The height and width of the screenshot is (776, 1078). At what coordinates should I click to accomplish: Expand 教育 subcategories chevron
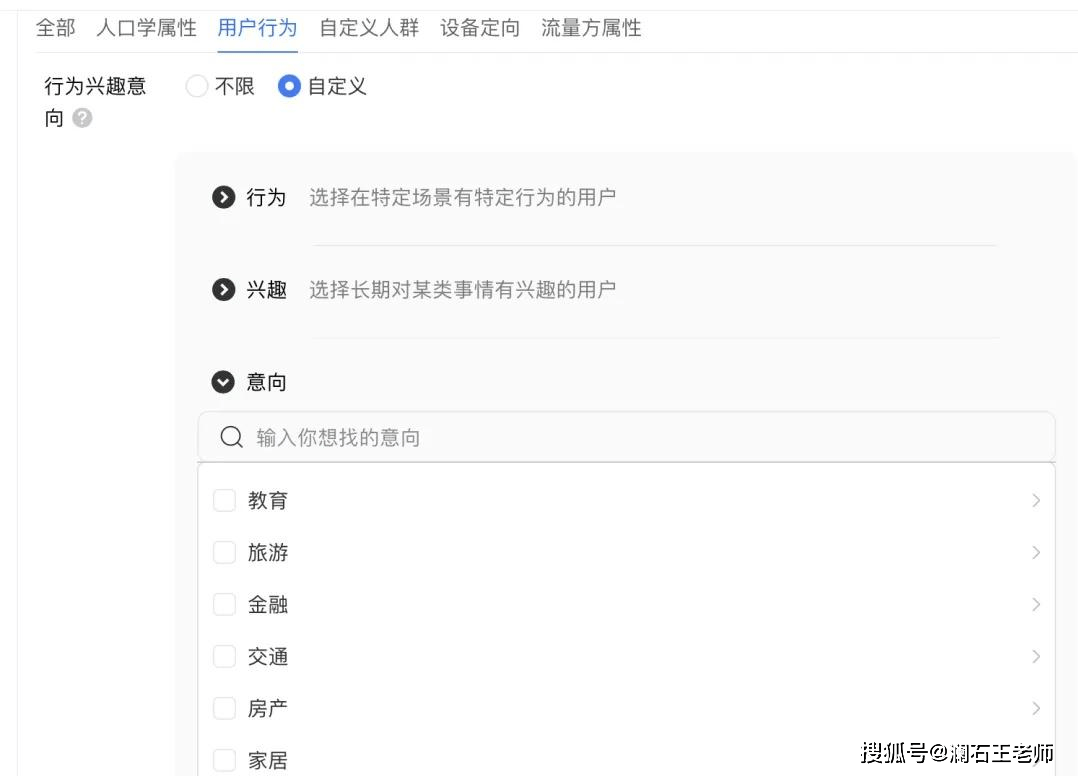[x=1036, y=500]
